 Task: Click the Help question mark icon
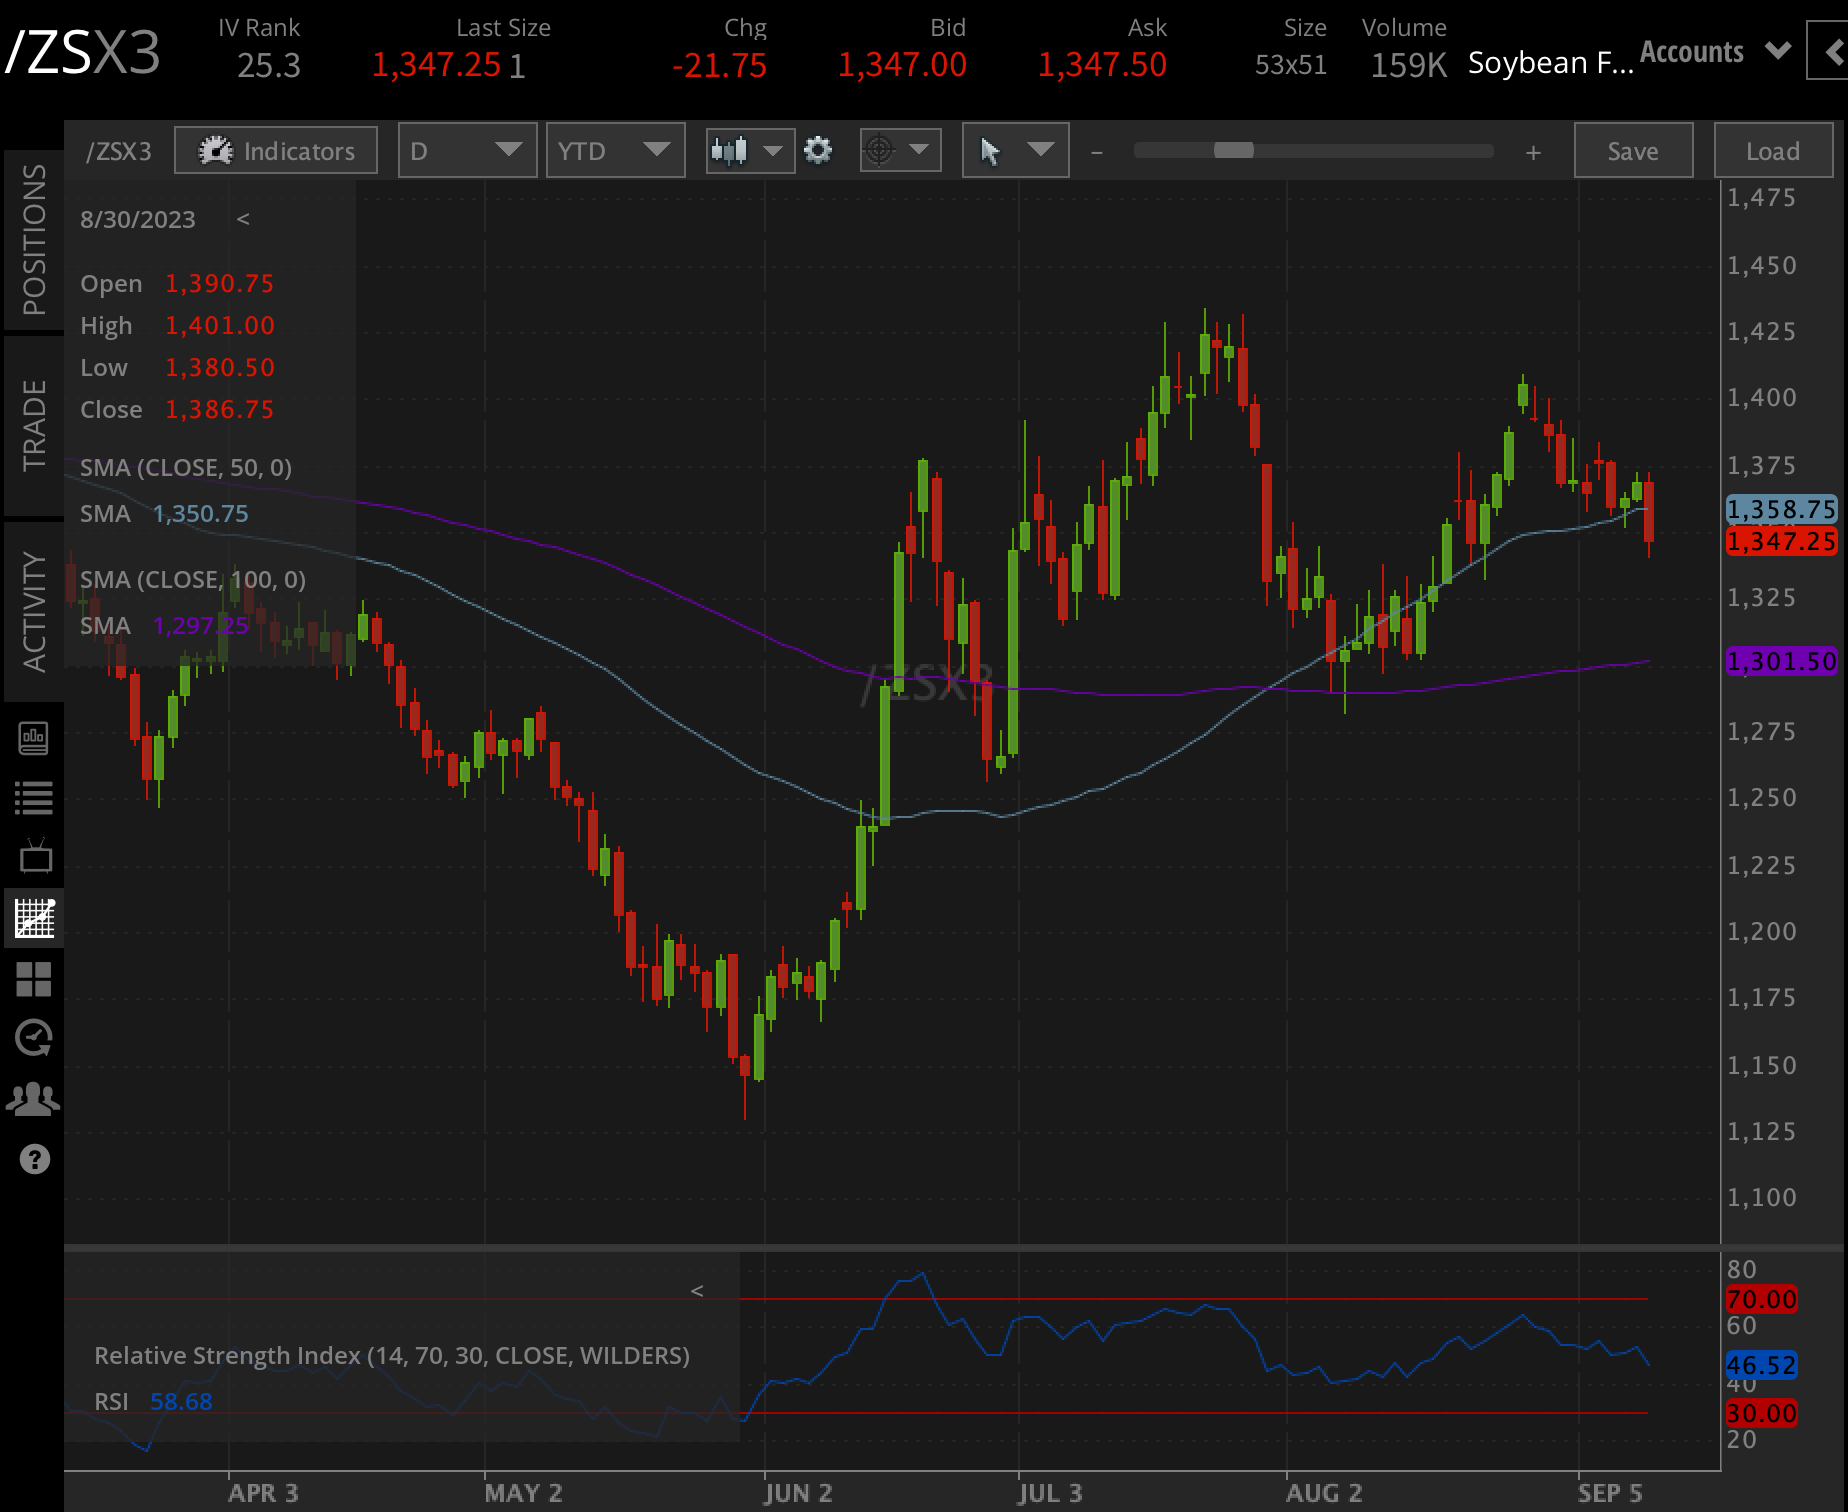35,1158
